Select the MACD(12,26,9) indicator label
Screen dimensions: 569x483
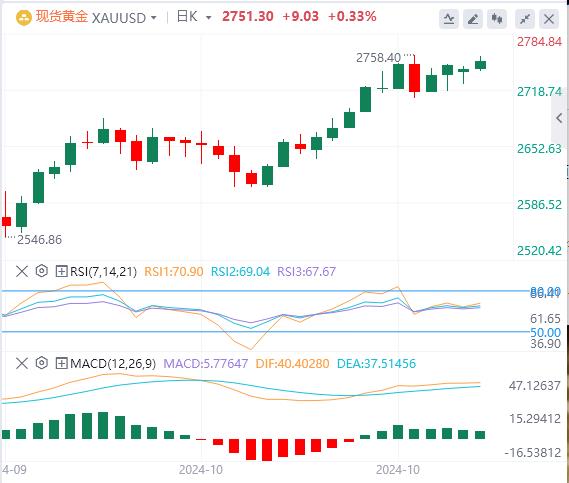113,363
